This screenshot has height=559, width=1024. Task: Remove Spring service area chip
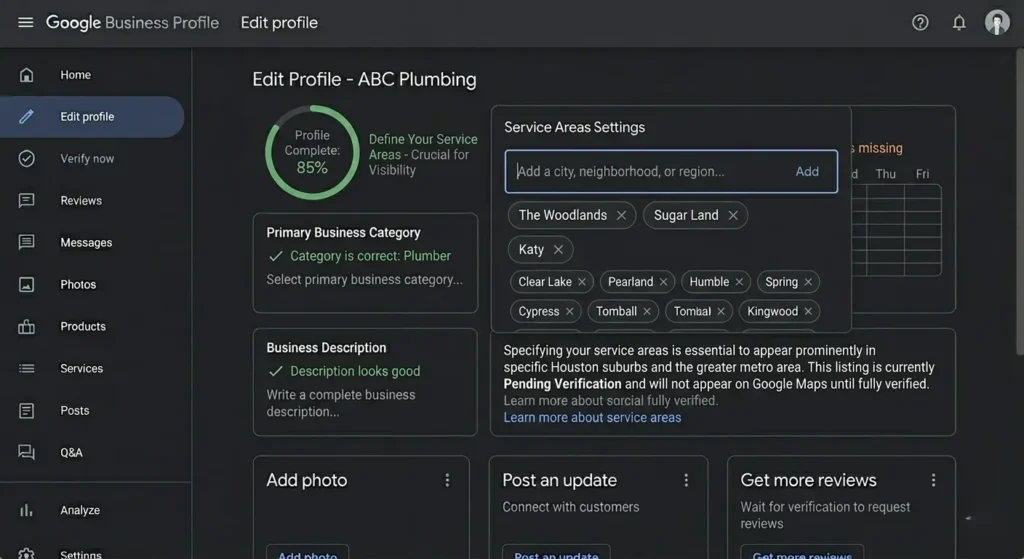tap(808, 282)
